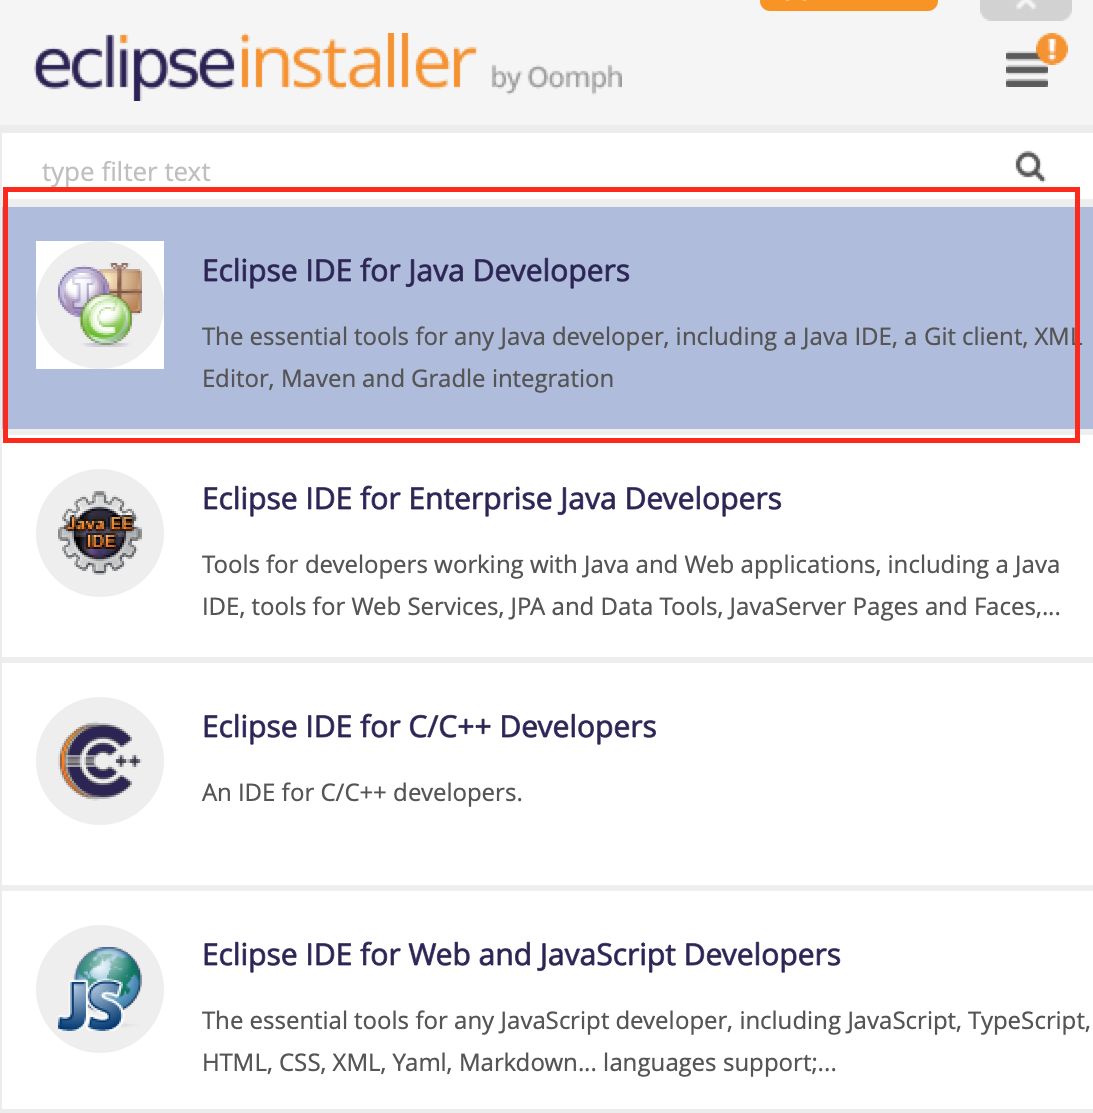Open the hamburger menu
1093x1113 pixels.
click(x=1026, y=70)
